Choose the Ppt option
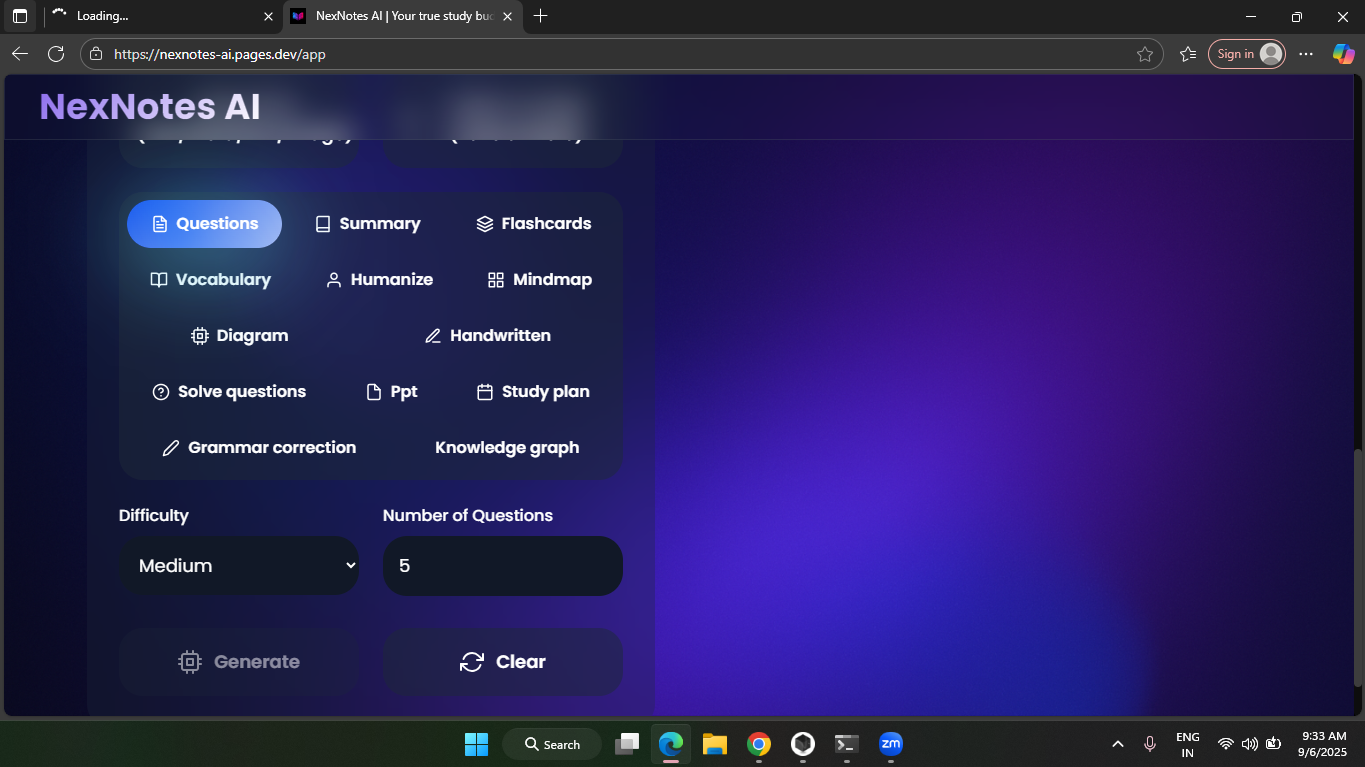Screen dimensions: 1365x767 (392, 392)
